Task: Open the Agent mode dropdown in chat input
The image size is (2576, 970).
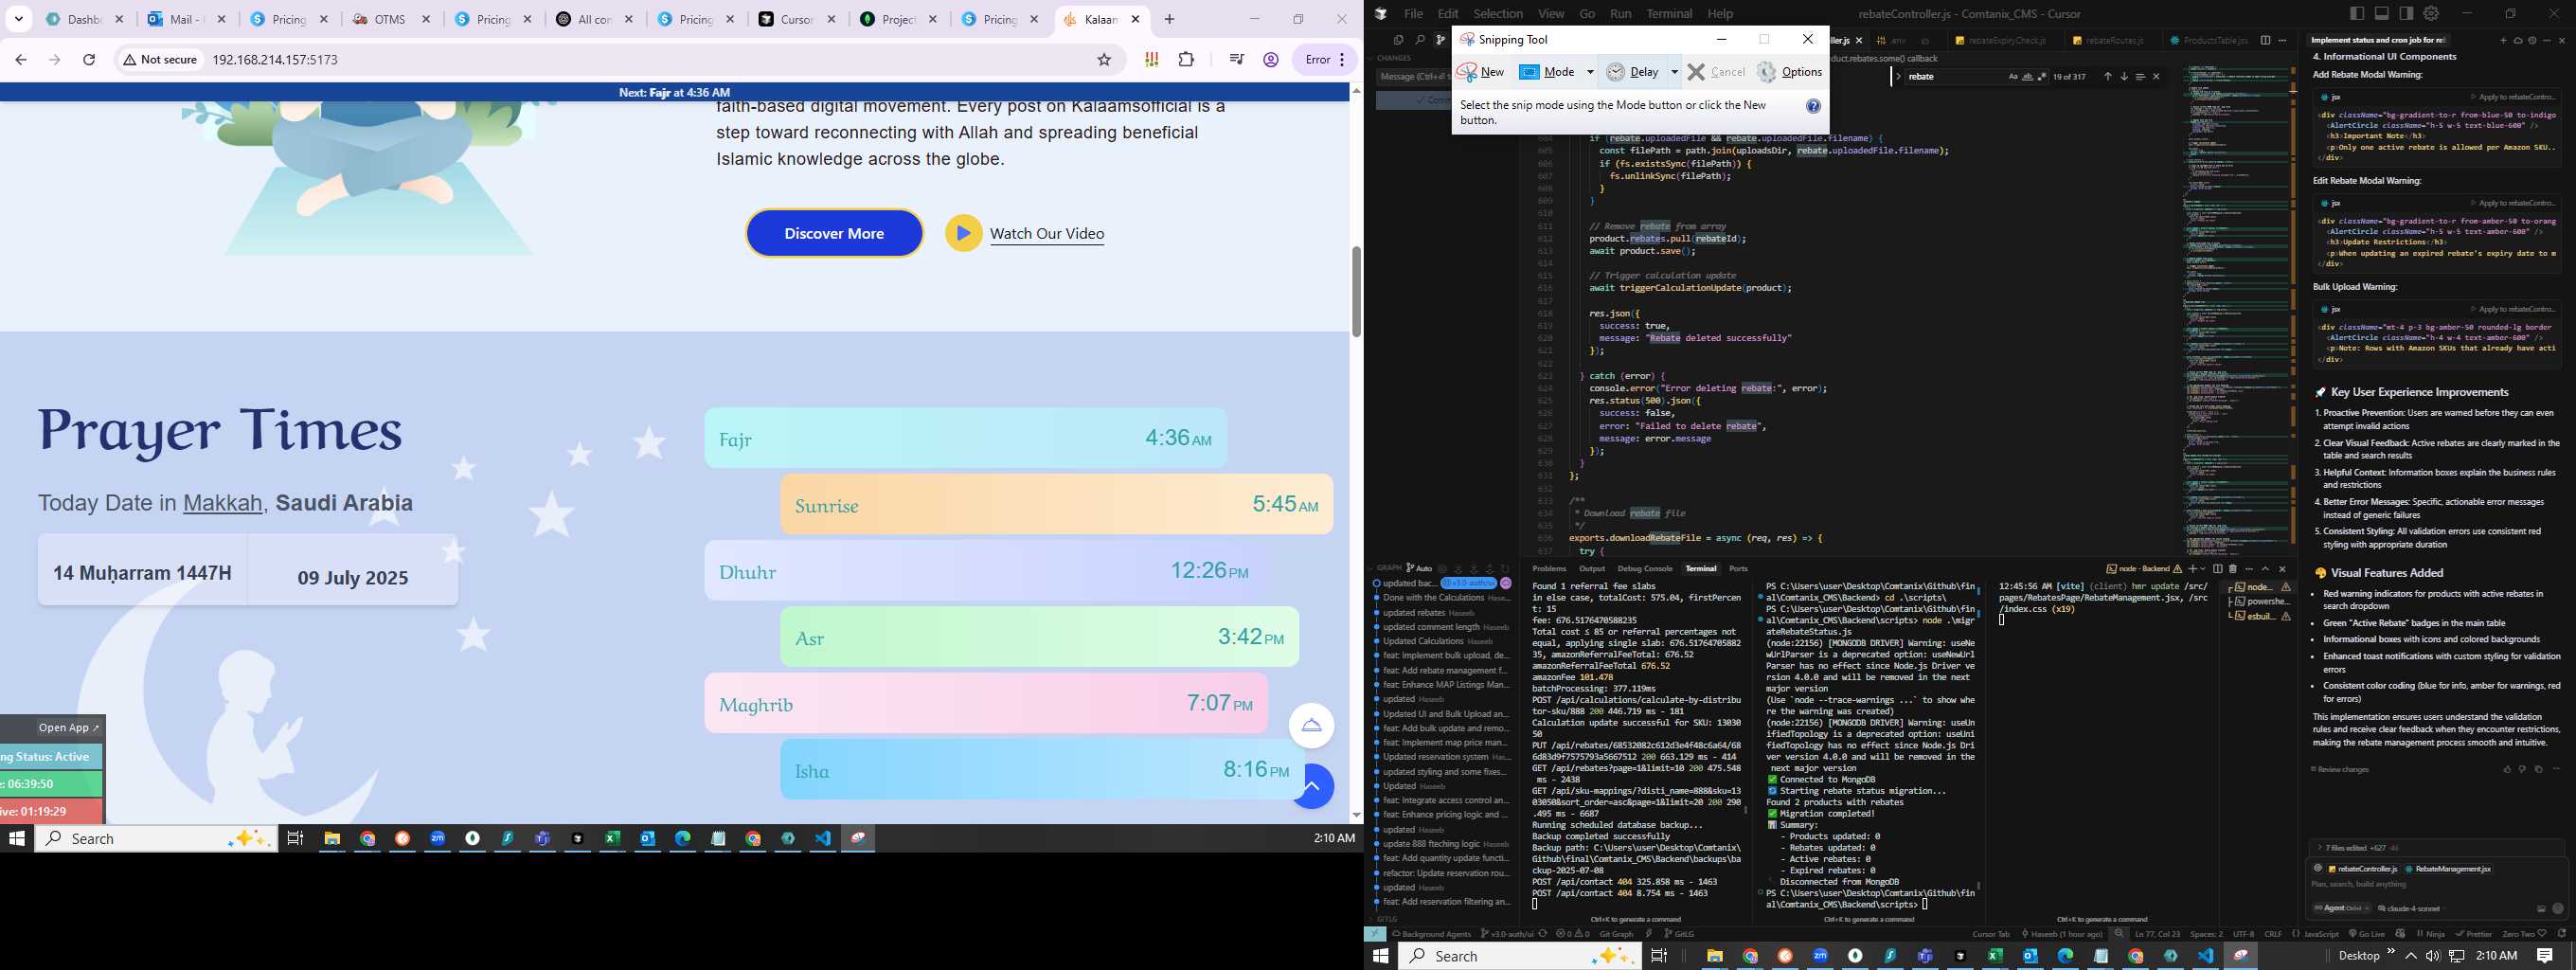Action: [x=2342, y=908]
